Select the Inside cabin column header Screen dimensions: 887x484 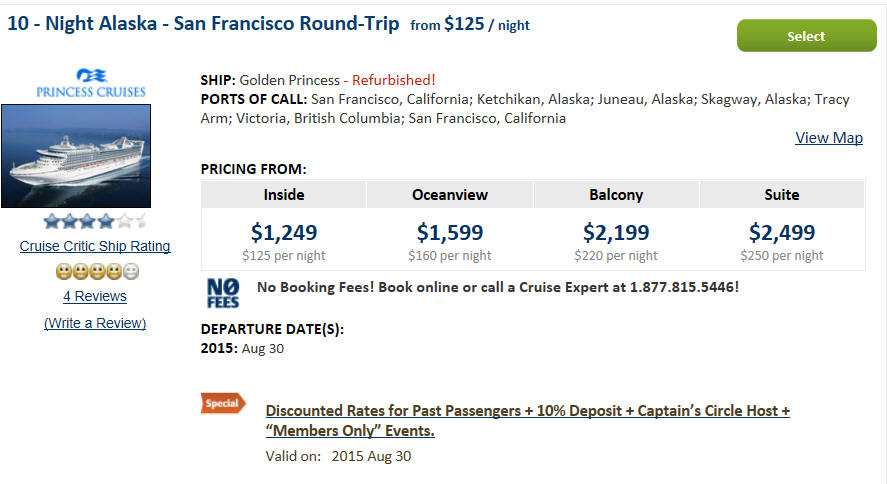tap(284, 195)
